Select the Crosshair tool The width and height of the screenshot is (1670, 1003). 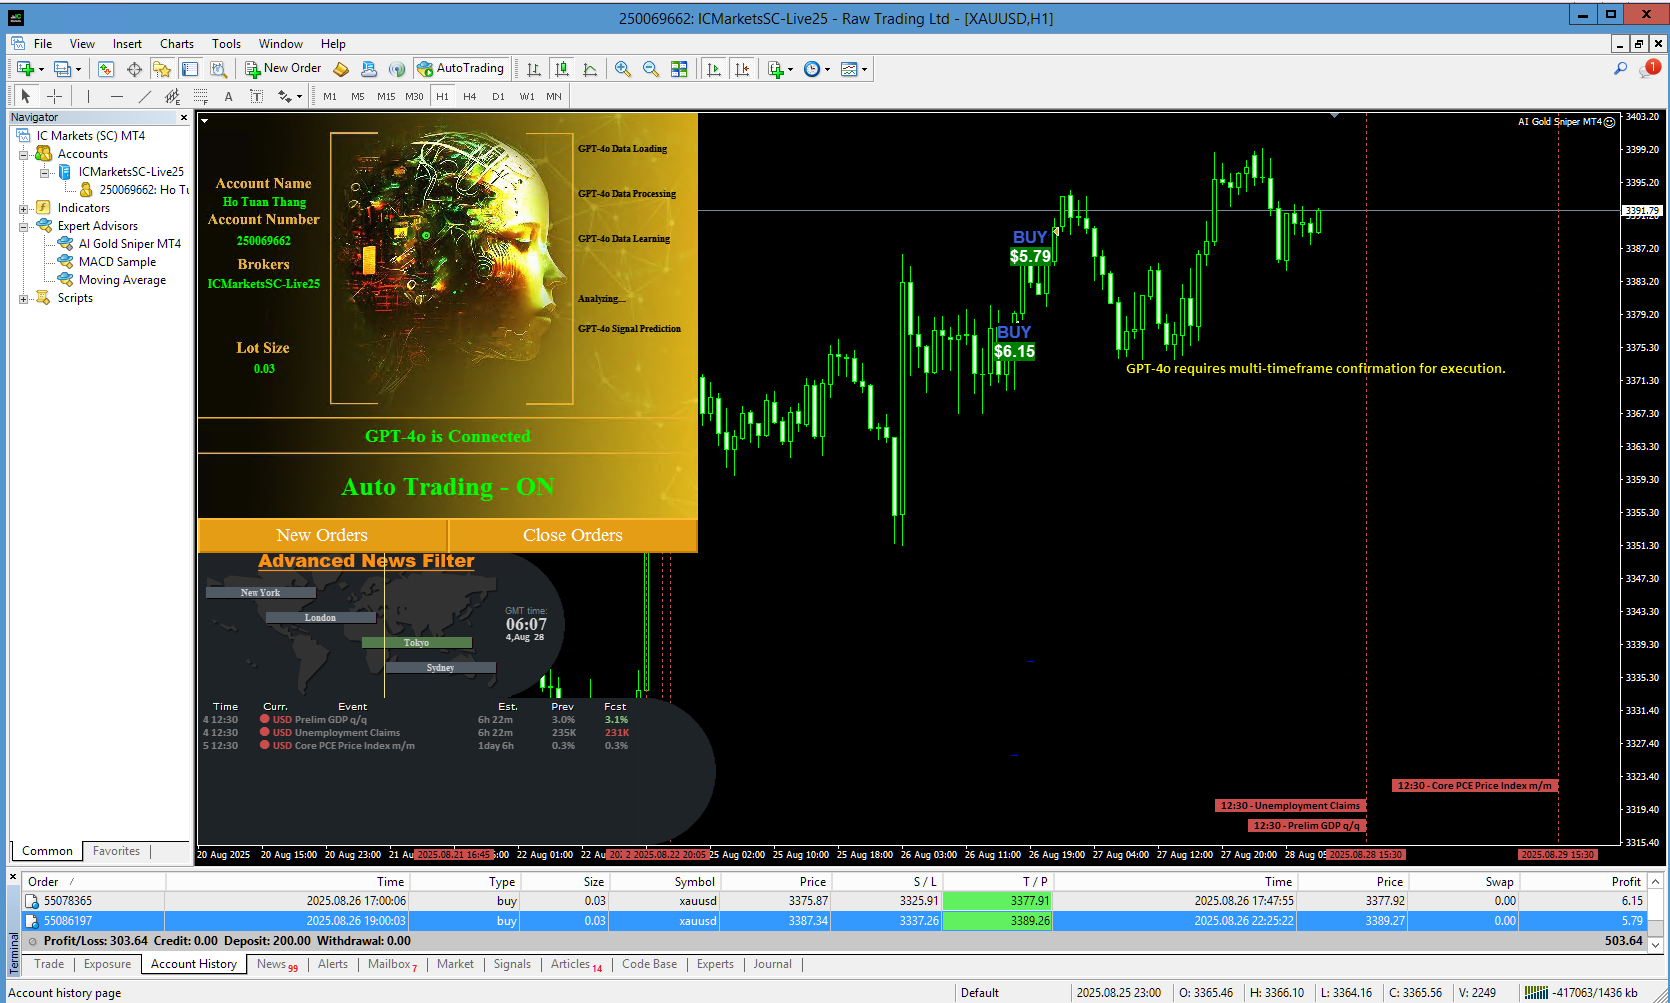54,96
